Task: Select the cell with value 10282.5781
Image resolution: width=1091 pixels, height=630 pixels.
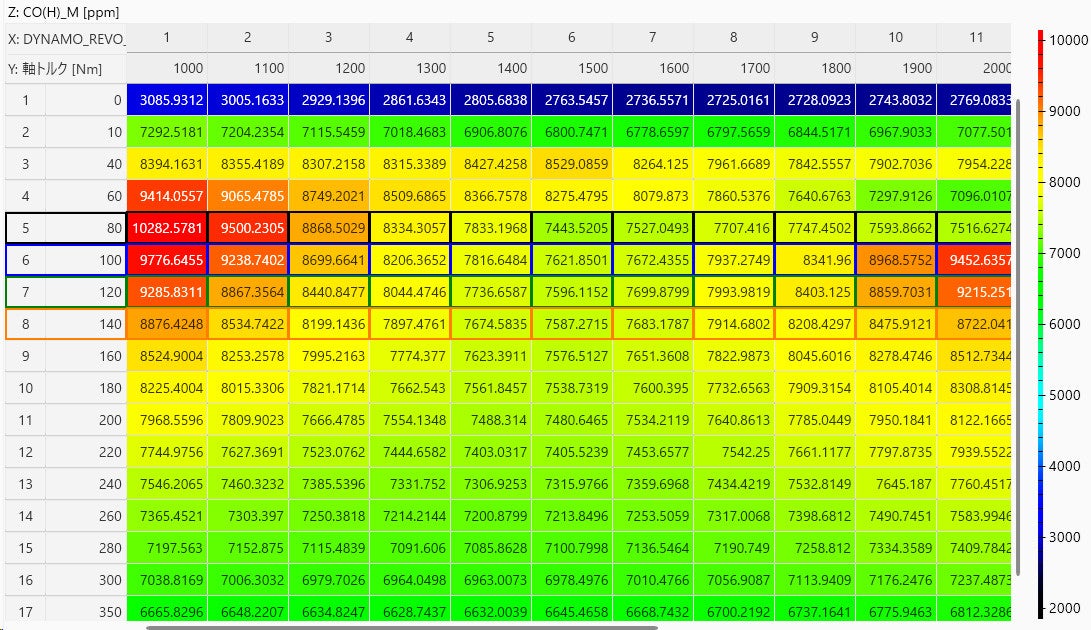Action: 167,228
